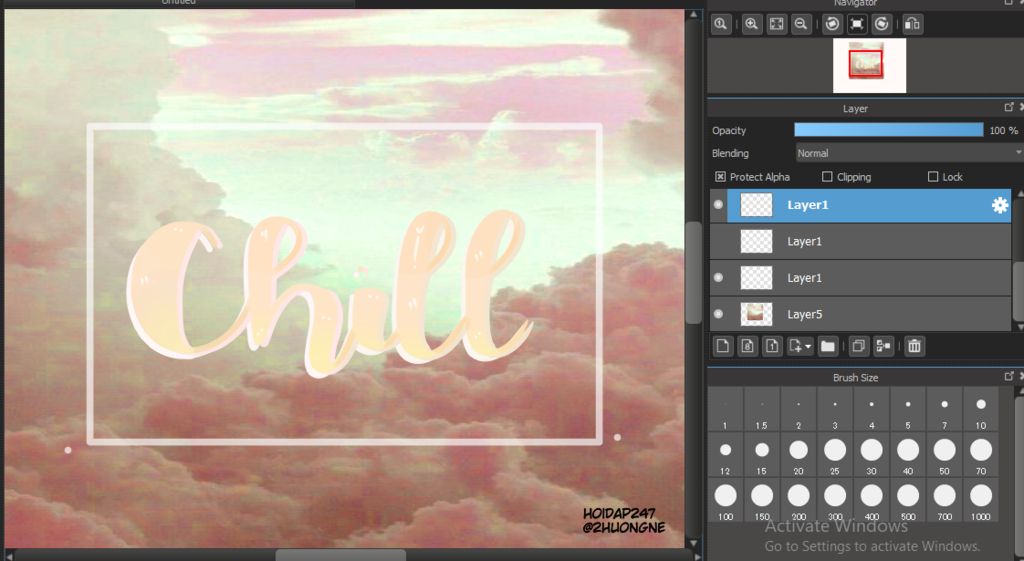Viewport: 1024px width, 561px height.
Task: Flip the canvas view horizontally
Action: coord(913,24)
